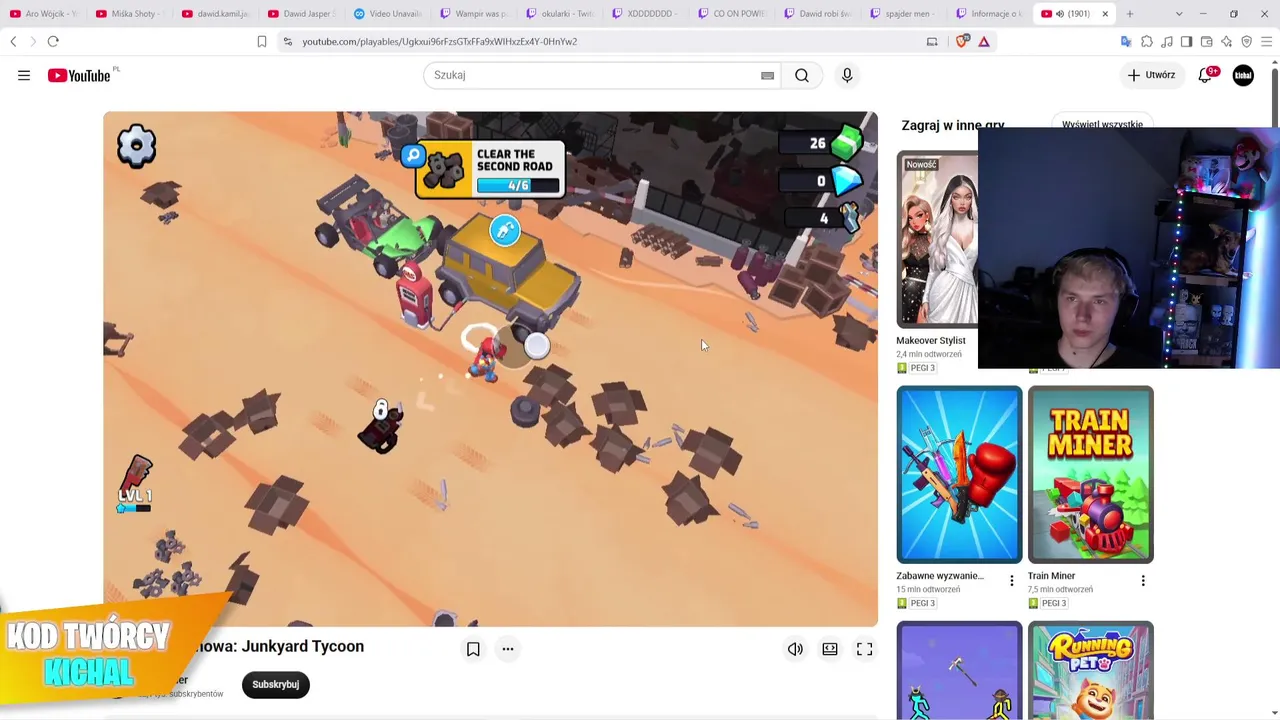Open the three-dot menu under the game
The height and width of the screenshot is (720, 1280).
(x=508, y=649)
